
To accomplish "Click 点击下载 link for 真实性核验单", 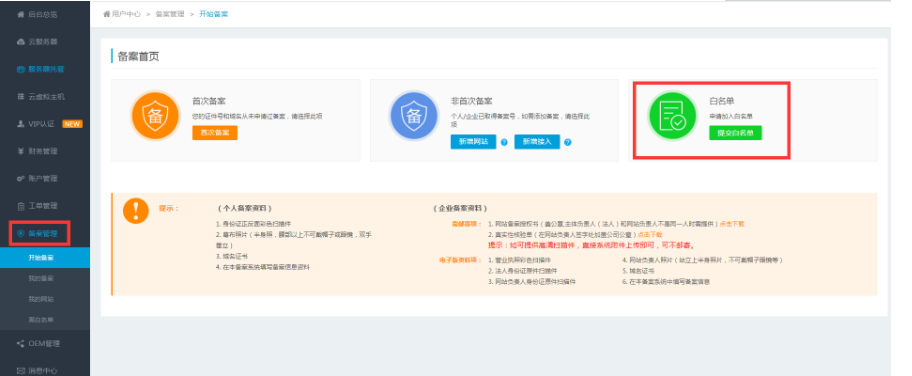I will pyautogui.click(x=650, y=234).
